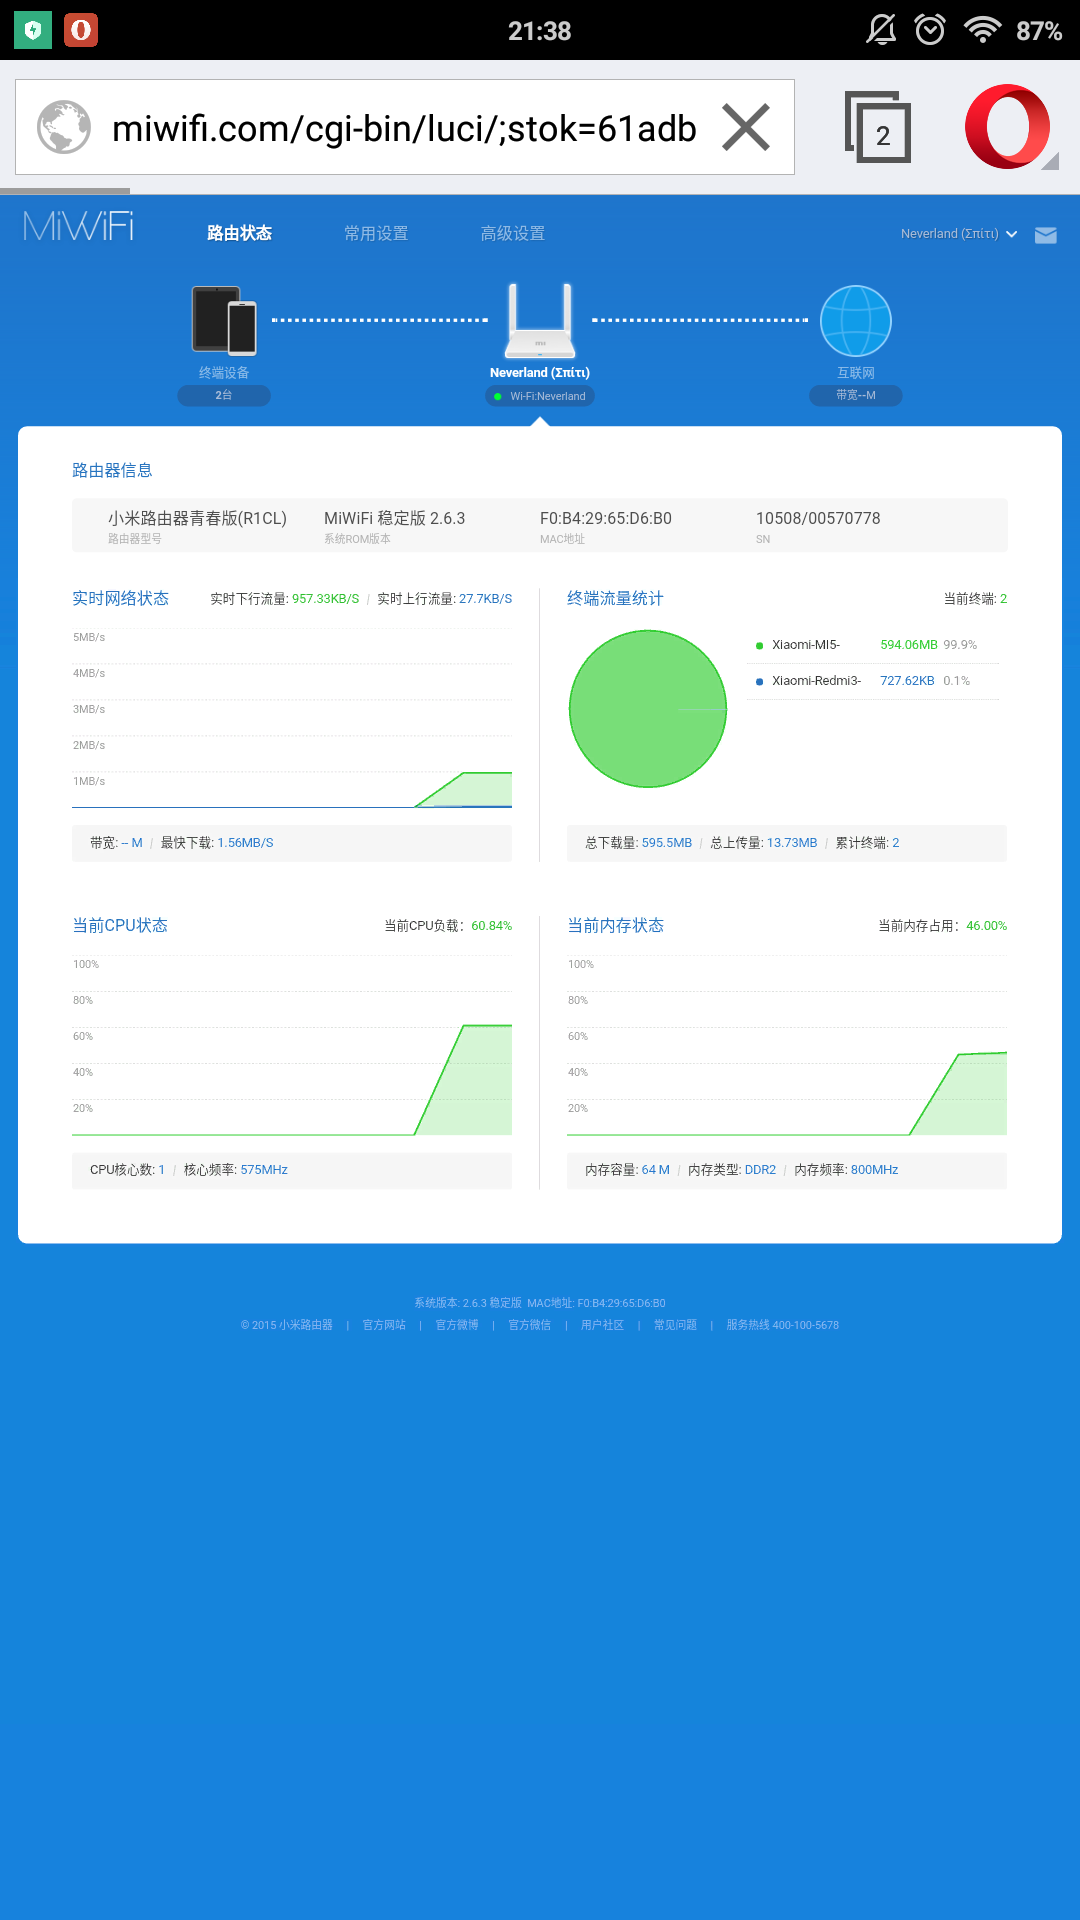Open the 官方微博 footer link

pyautogui.click(x=457, y=1325)
